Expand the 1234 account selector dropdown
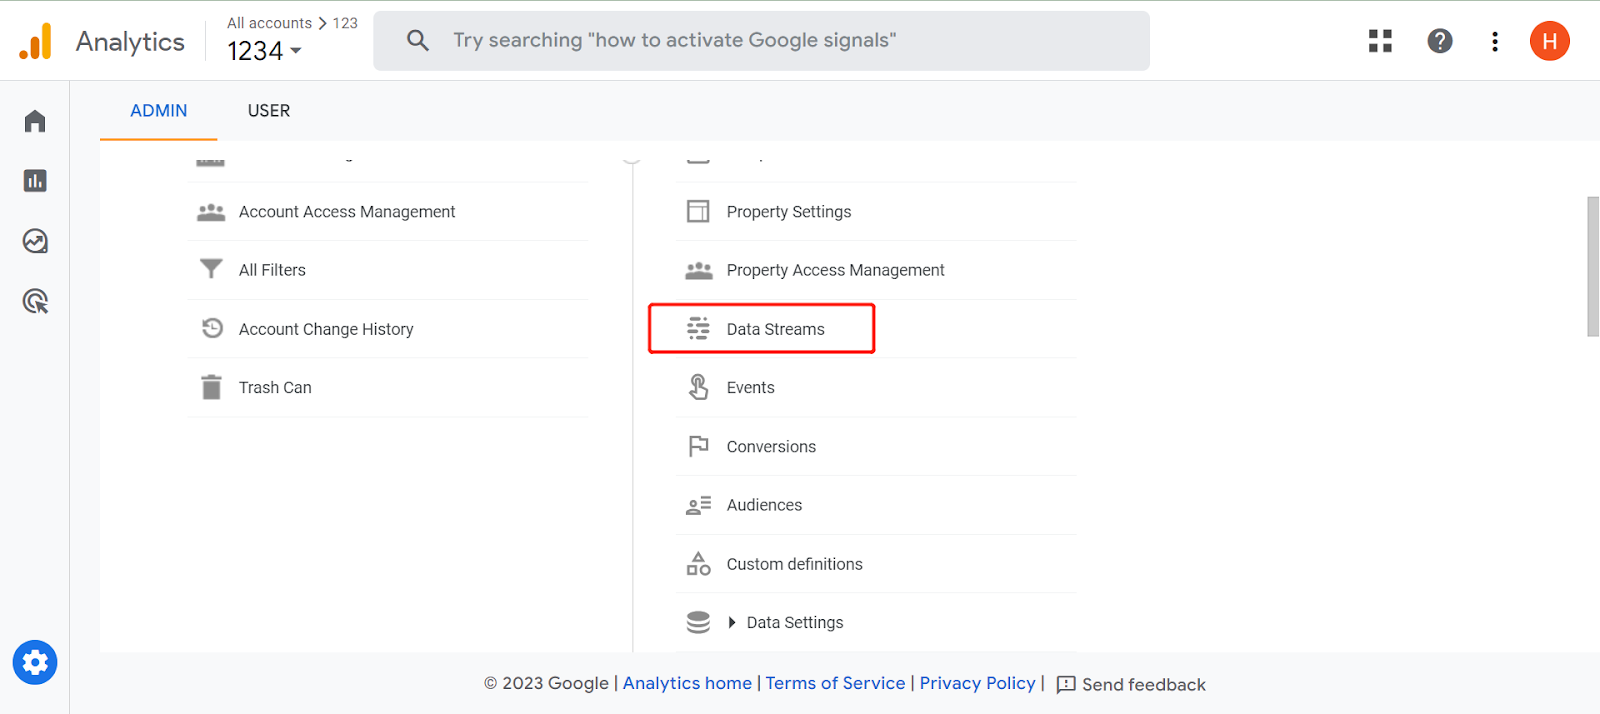The height and width of the screenshot is (714, 1600). pyautogui.click(x=265, y=51)
